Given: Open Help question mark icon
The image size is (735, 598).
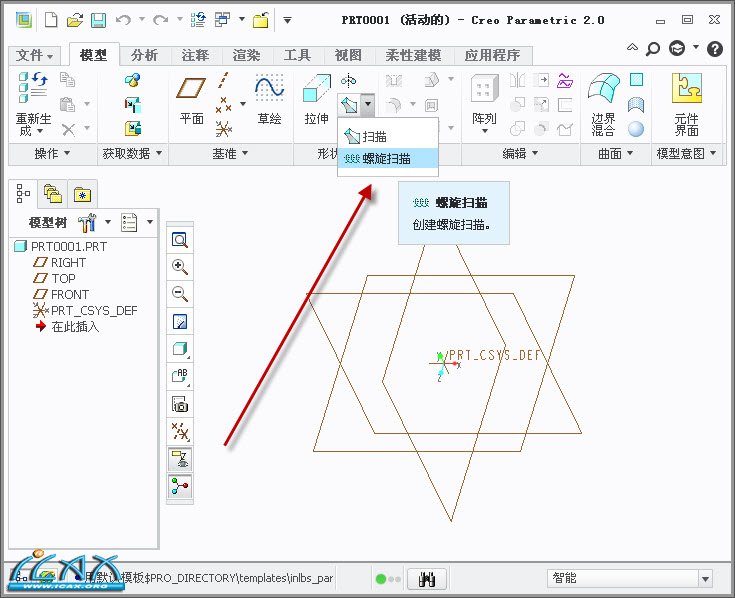Looking at the screenshot, I should (715, 48).
